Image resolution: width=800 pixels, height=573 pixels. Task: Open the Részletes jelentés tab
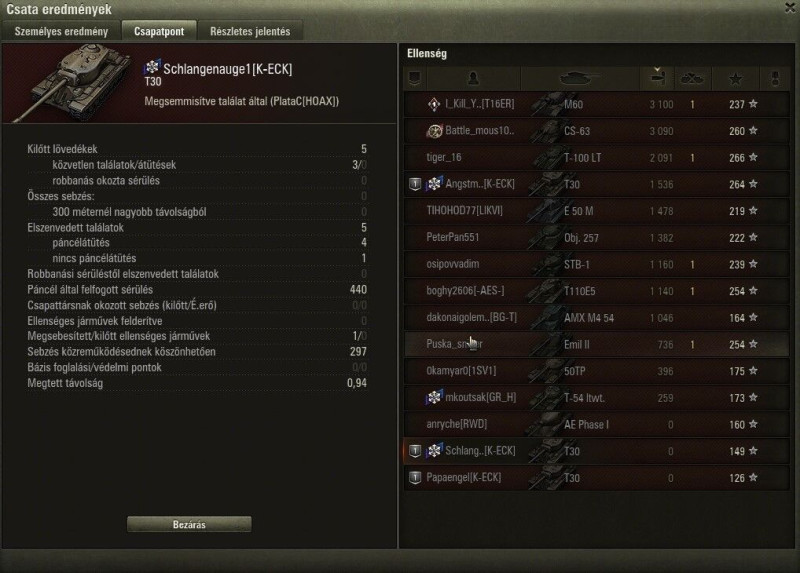coord(250,31)
